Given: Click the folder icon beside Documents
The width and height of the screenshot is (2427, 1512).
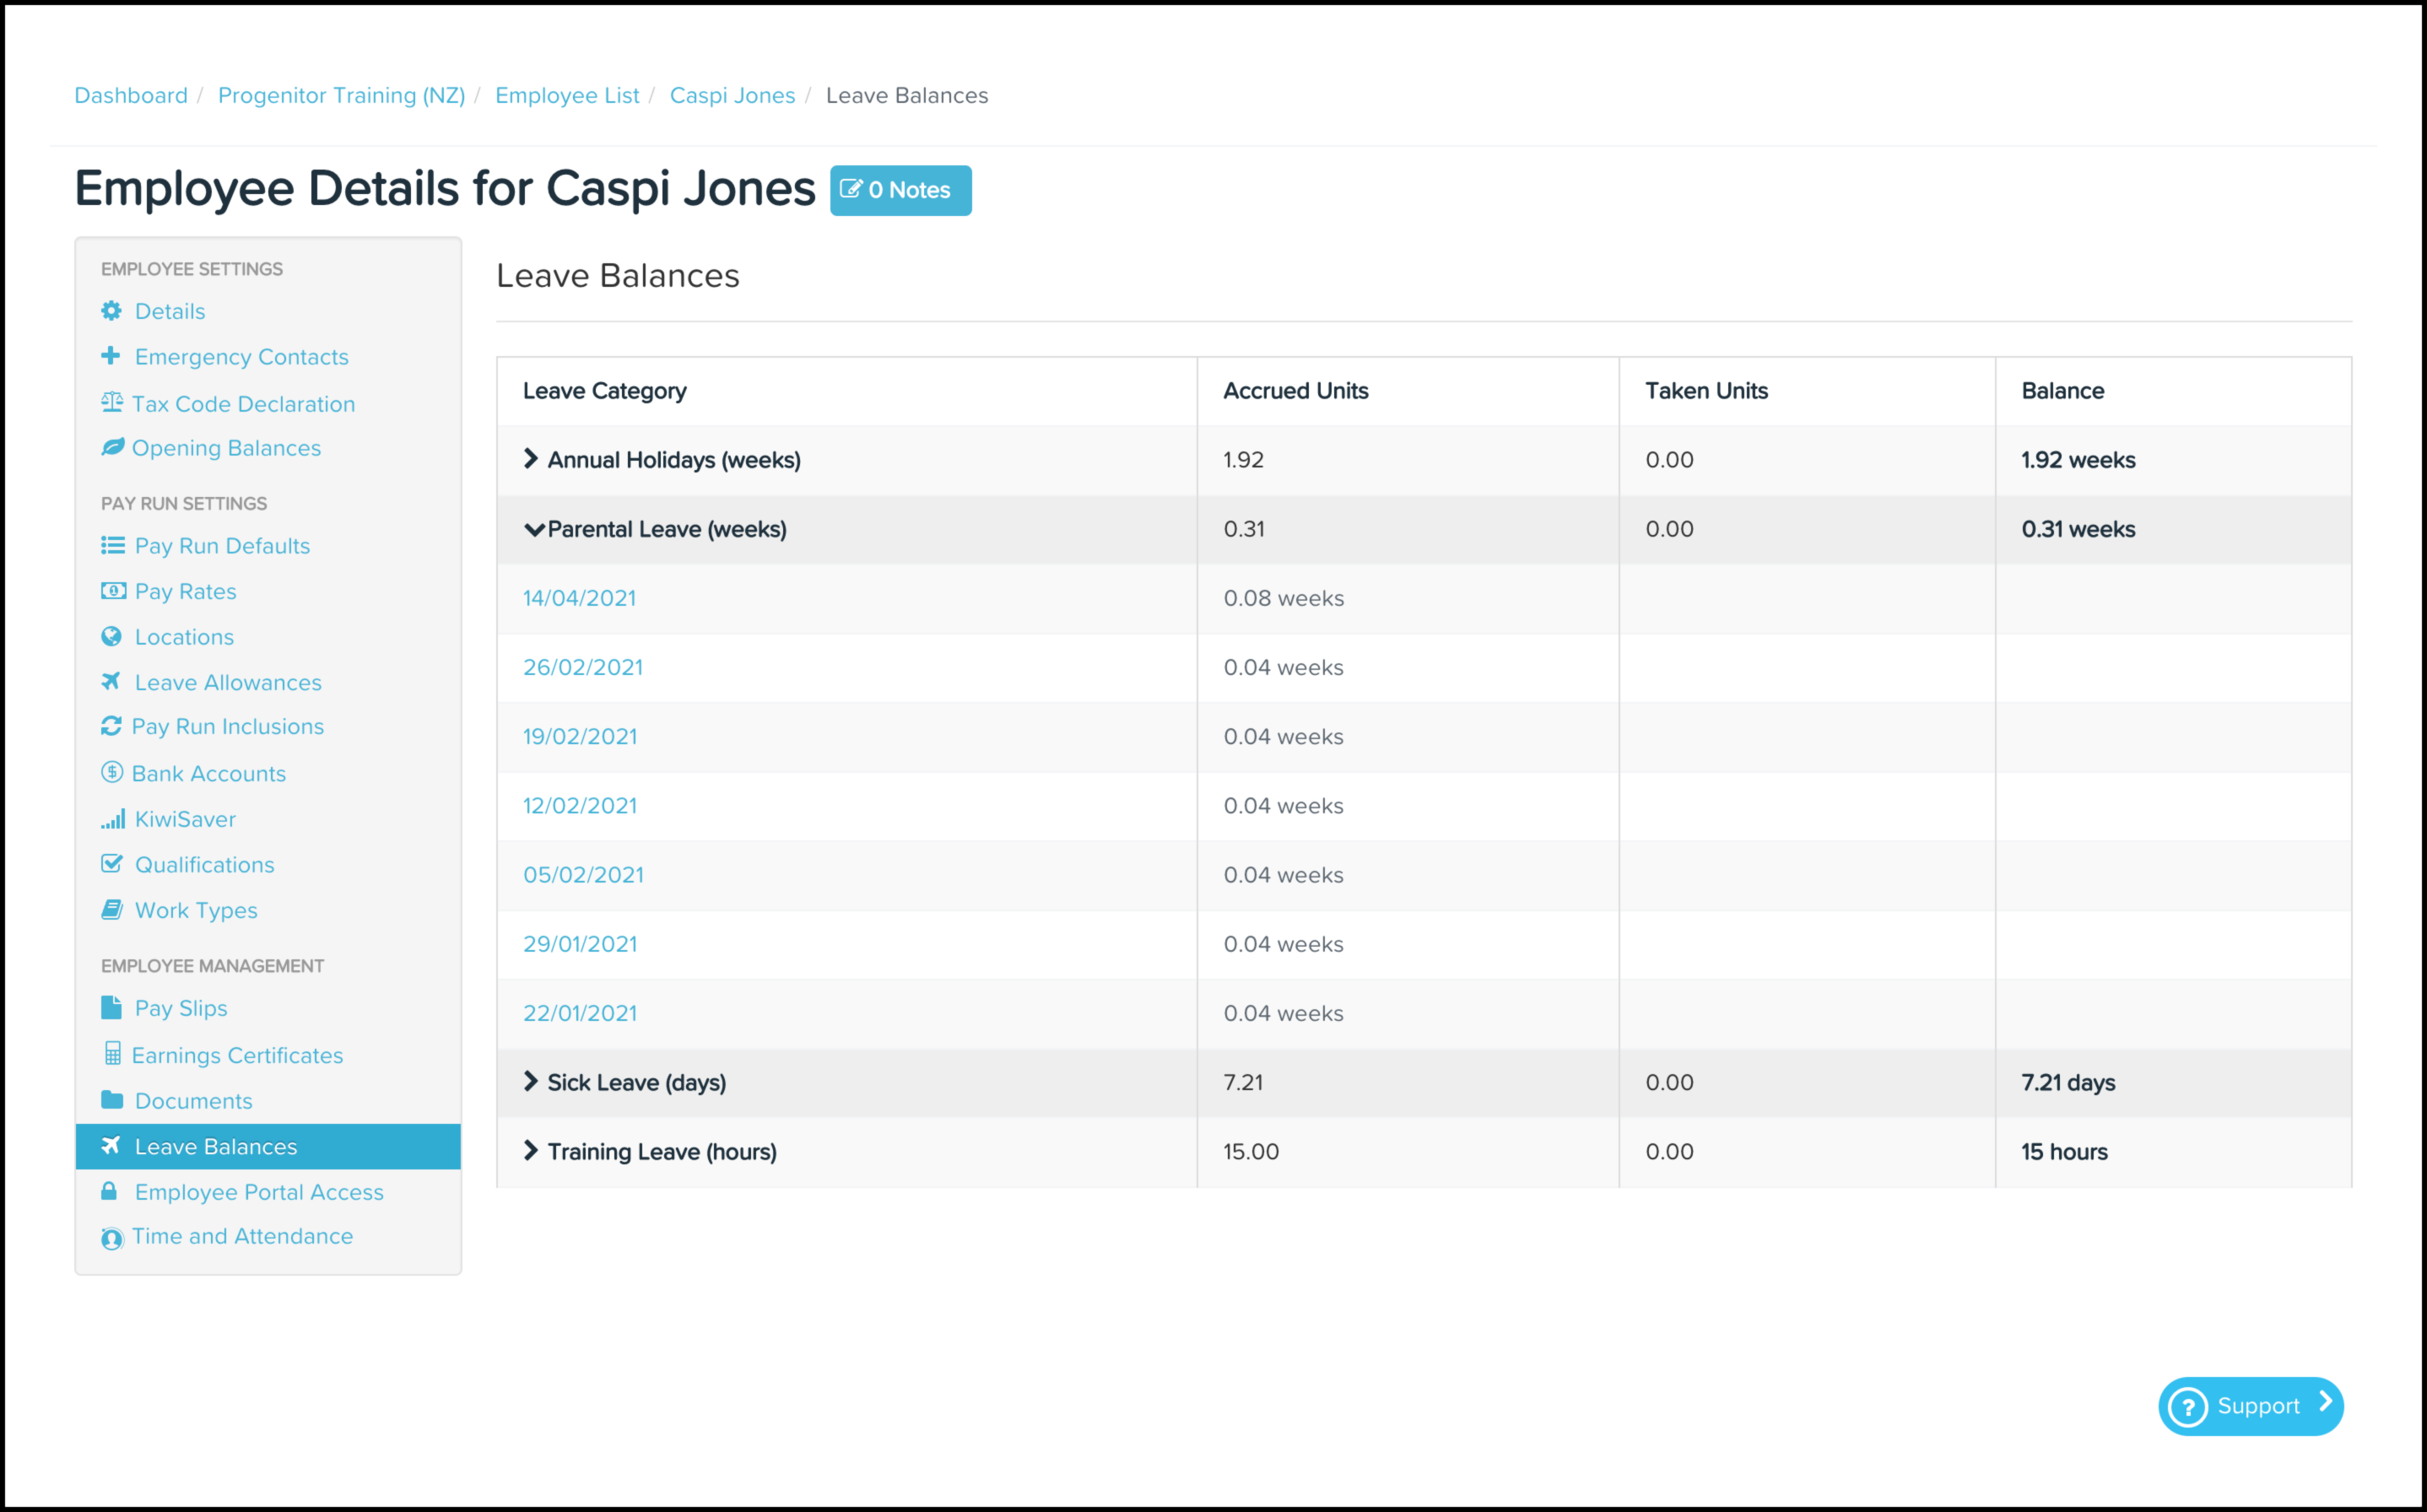Looking at the screenshot, I should click(x=112, y=1100).
